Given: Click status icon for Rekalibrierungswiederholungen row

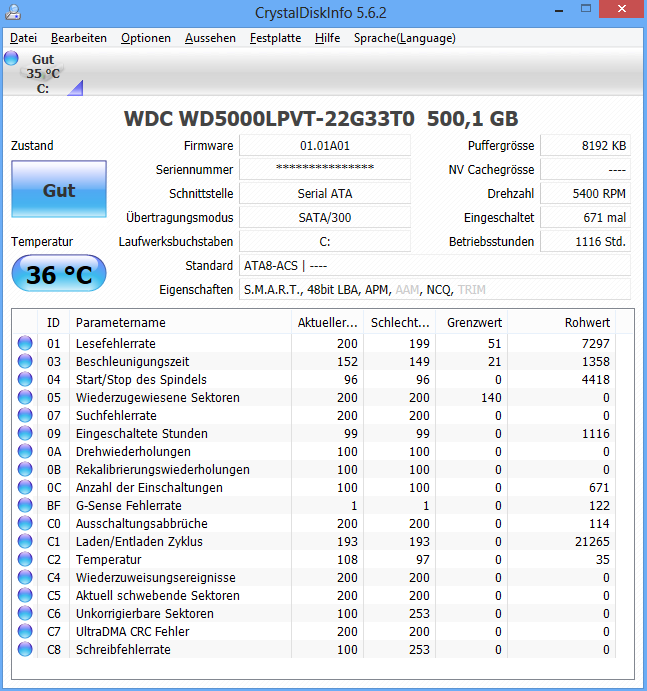Looking at the screenshot, I should pos(25,470).
